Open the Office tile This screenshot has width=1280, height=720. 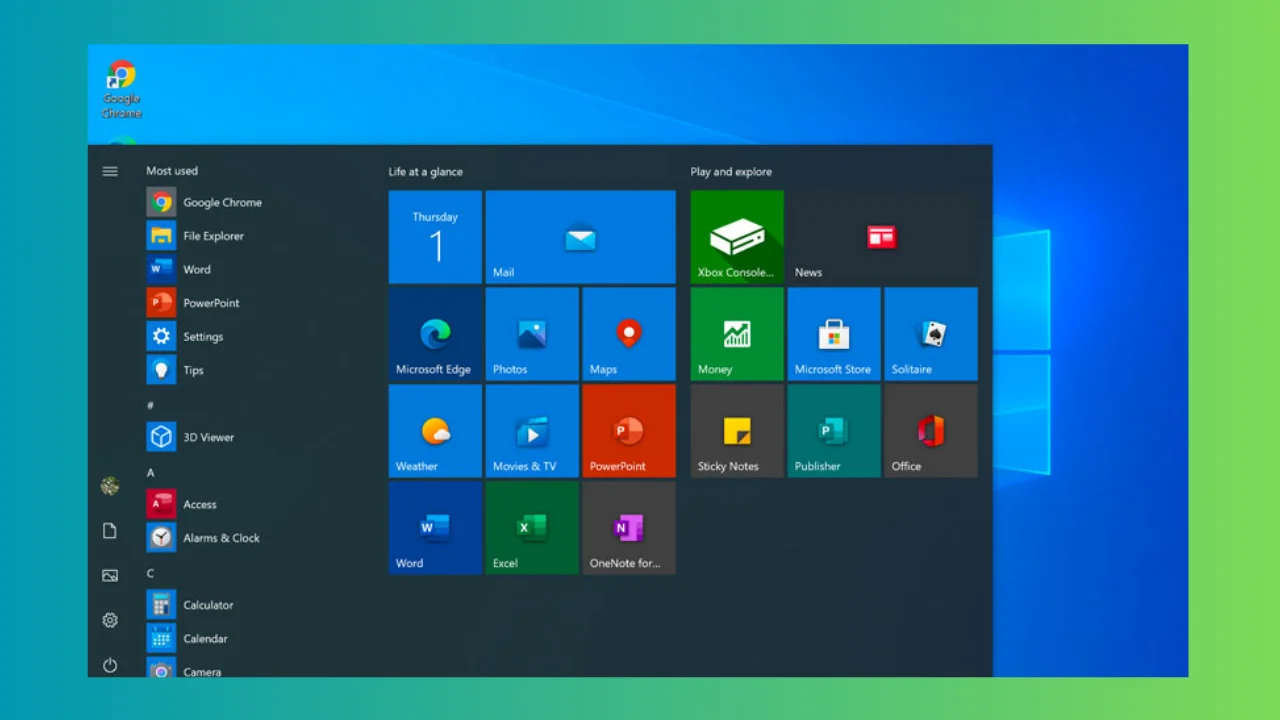click(x=931, y=431)
